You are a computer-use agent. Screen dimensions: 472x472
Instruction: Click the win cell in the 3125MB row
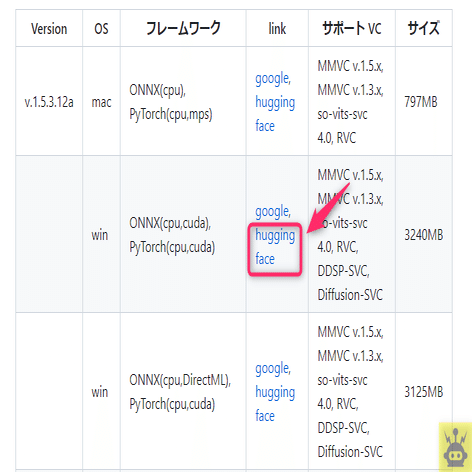tap(101, 392)
